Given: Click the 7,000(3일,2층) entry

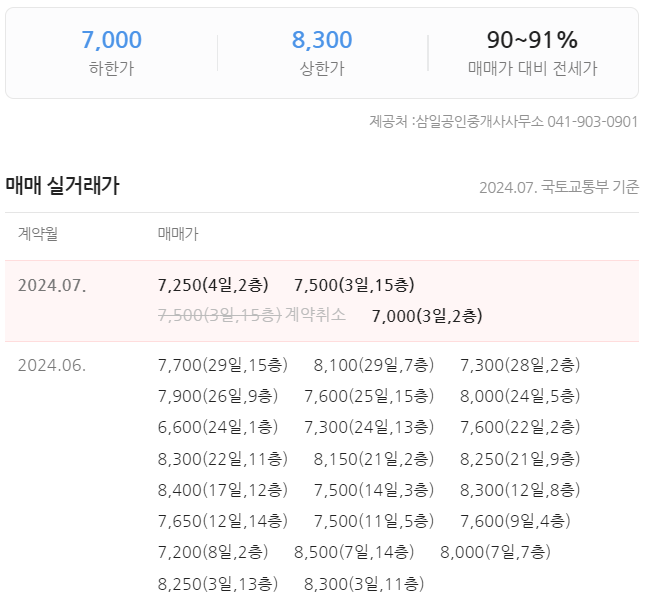Looking at the screenshot, I should [427, 316].
